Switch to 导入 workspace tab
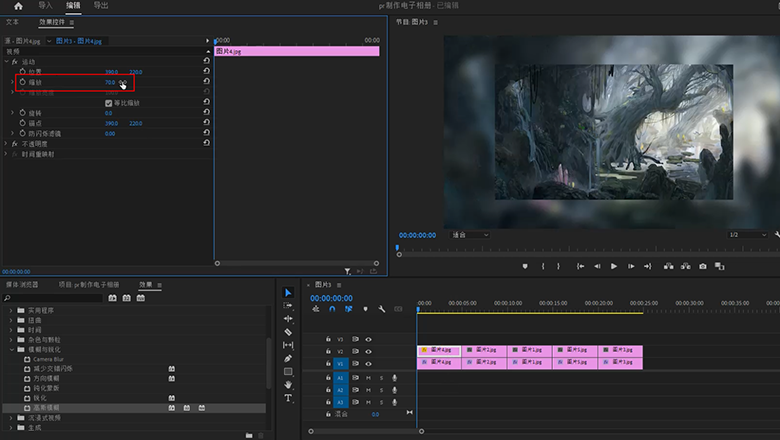Viewport: 780px width, 440px height. pyautogui.click(x=45, y=5)
